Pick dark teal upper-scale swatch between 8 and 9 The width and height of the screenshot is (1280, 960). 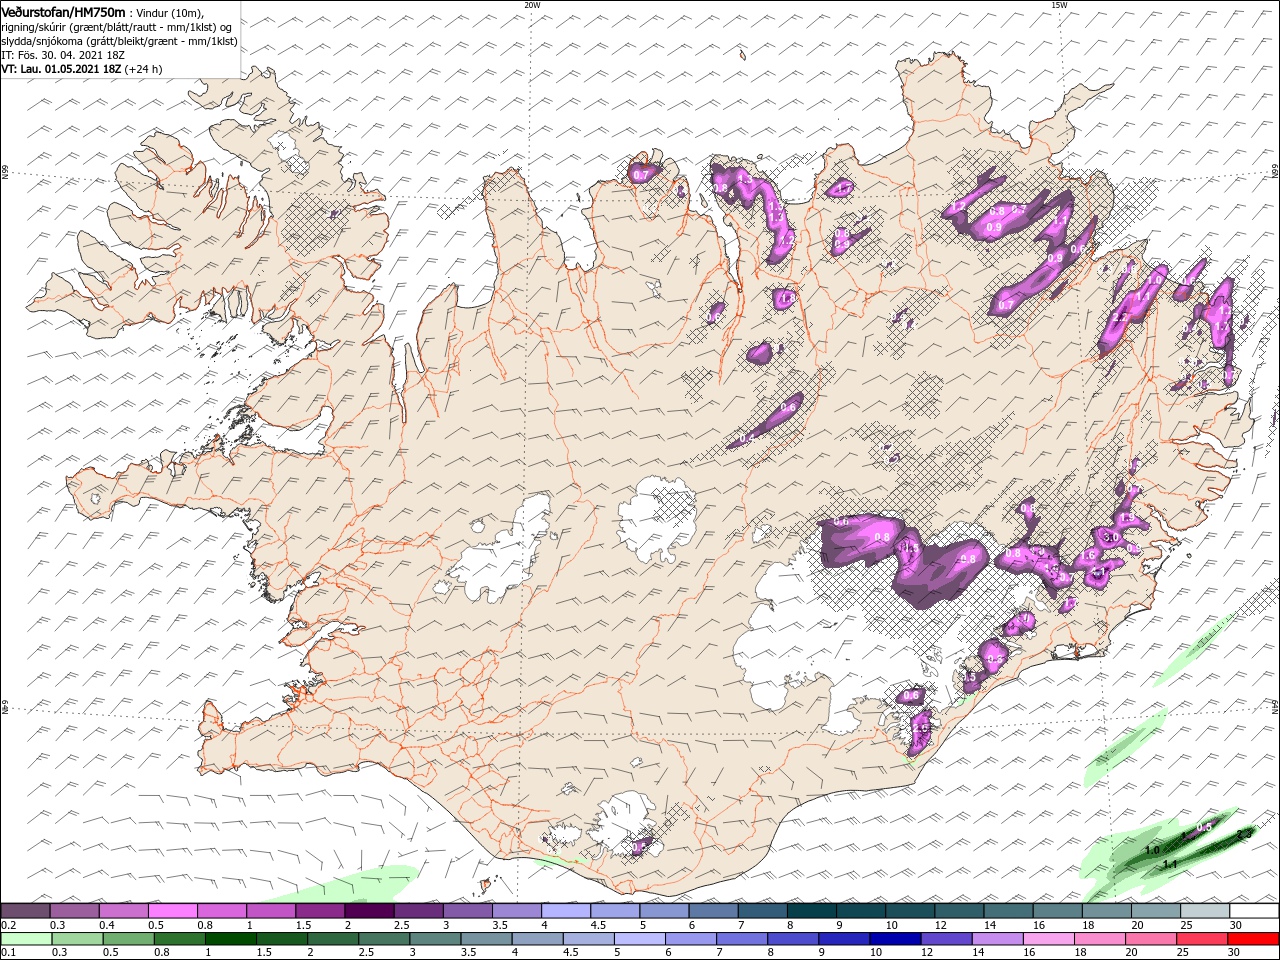pyautogui.click(x=812, y=911)
